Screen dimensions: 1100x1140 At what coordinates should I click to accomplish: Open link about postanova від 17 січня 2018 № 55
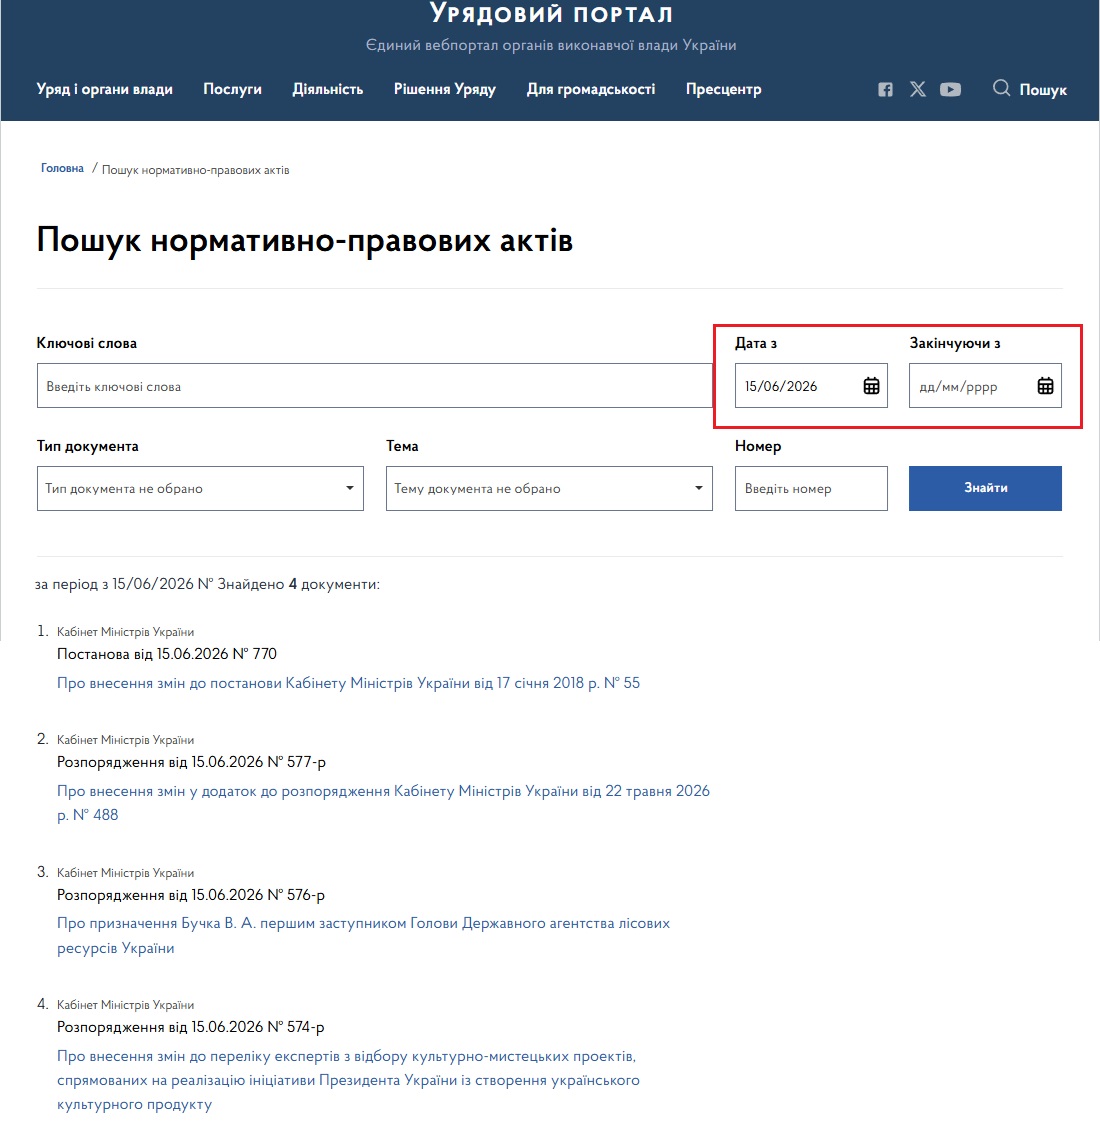(x=348, y=683)
